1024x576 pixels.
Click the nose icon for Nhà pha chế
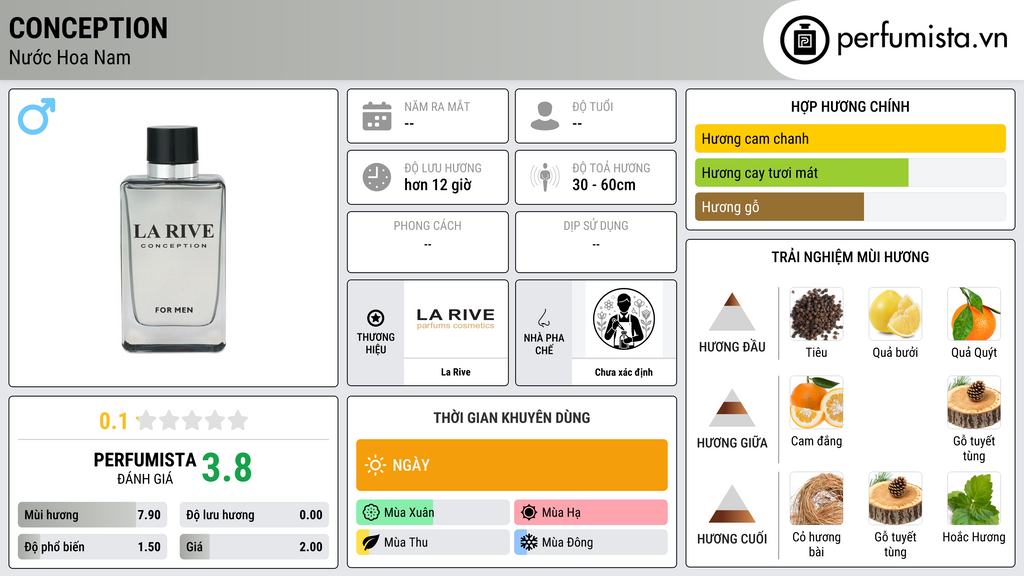[543, 318]
